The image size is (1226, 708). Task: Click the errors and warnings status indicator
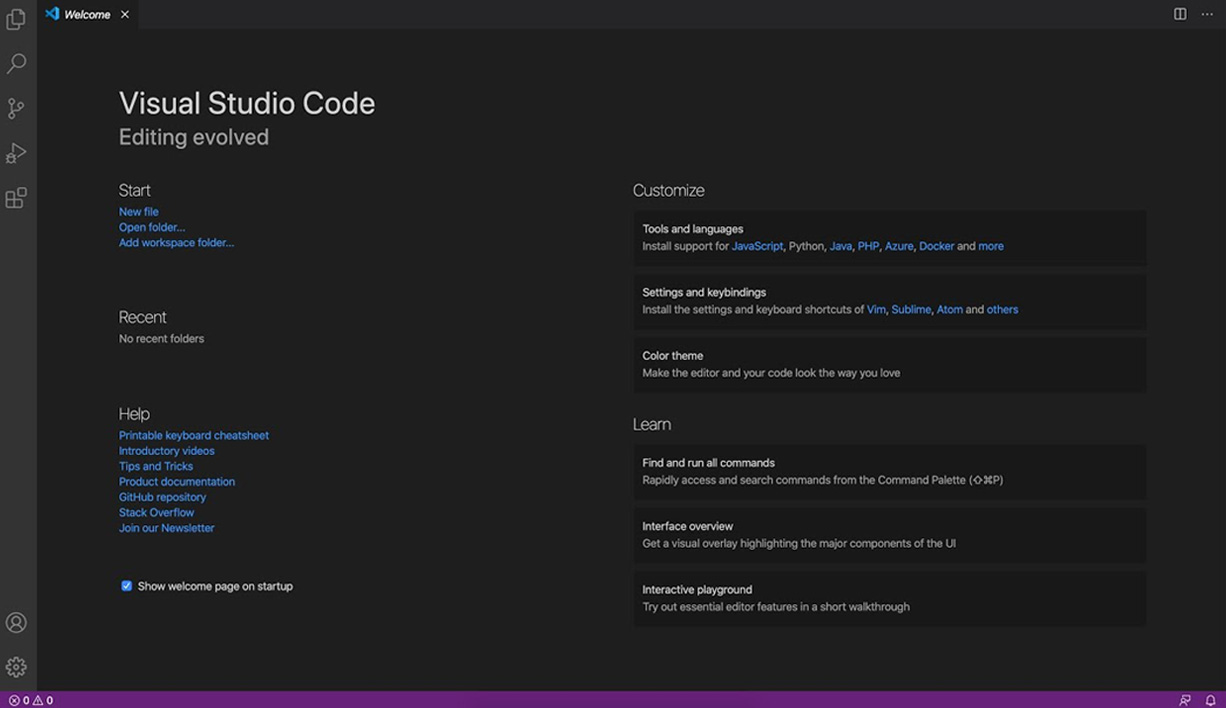pos(30,700)
